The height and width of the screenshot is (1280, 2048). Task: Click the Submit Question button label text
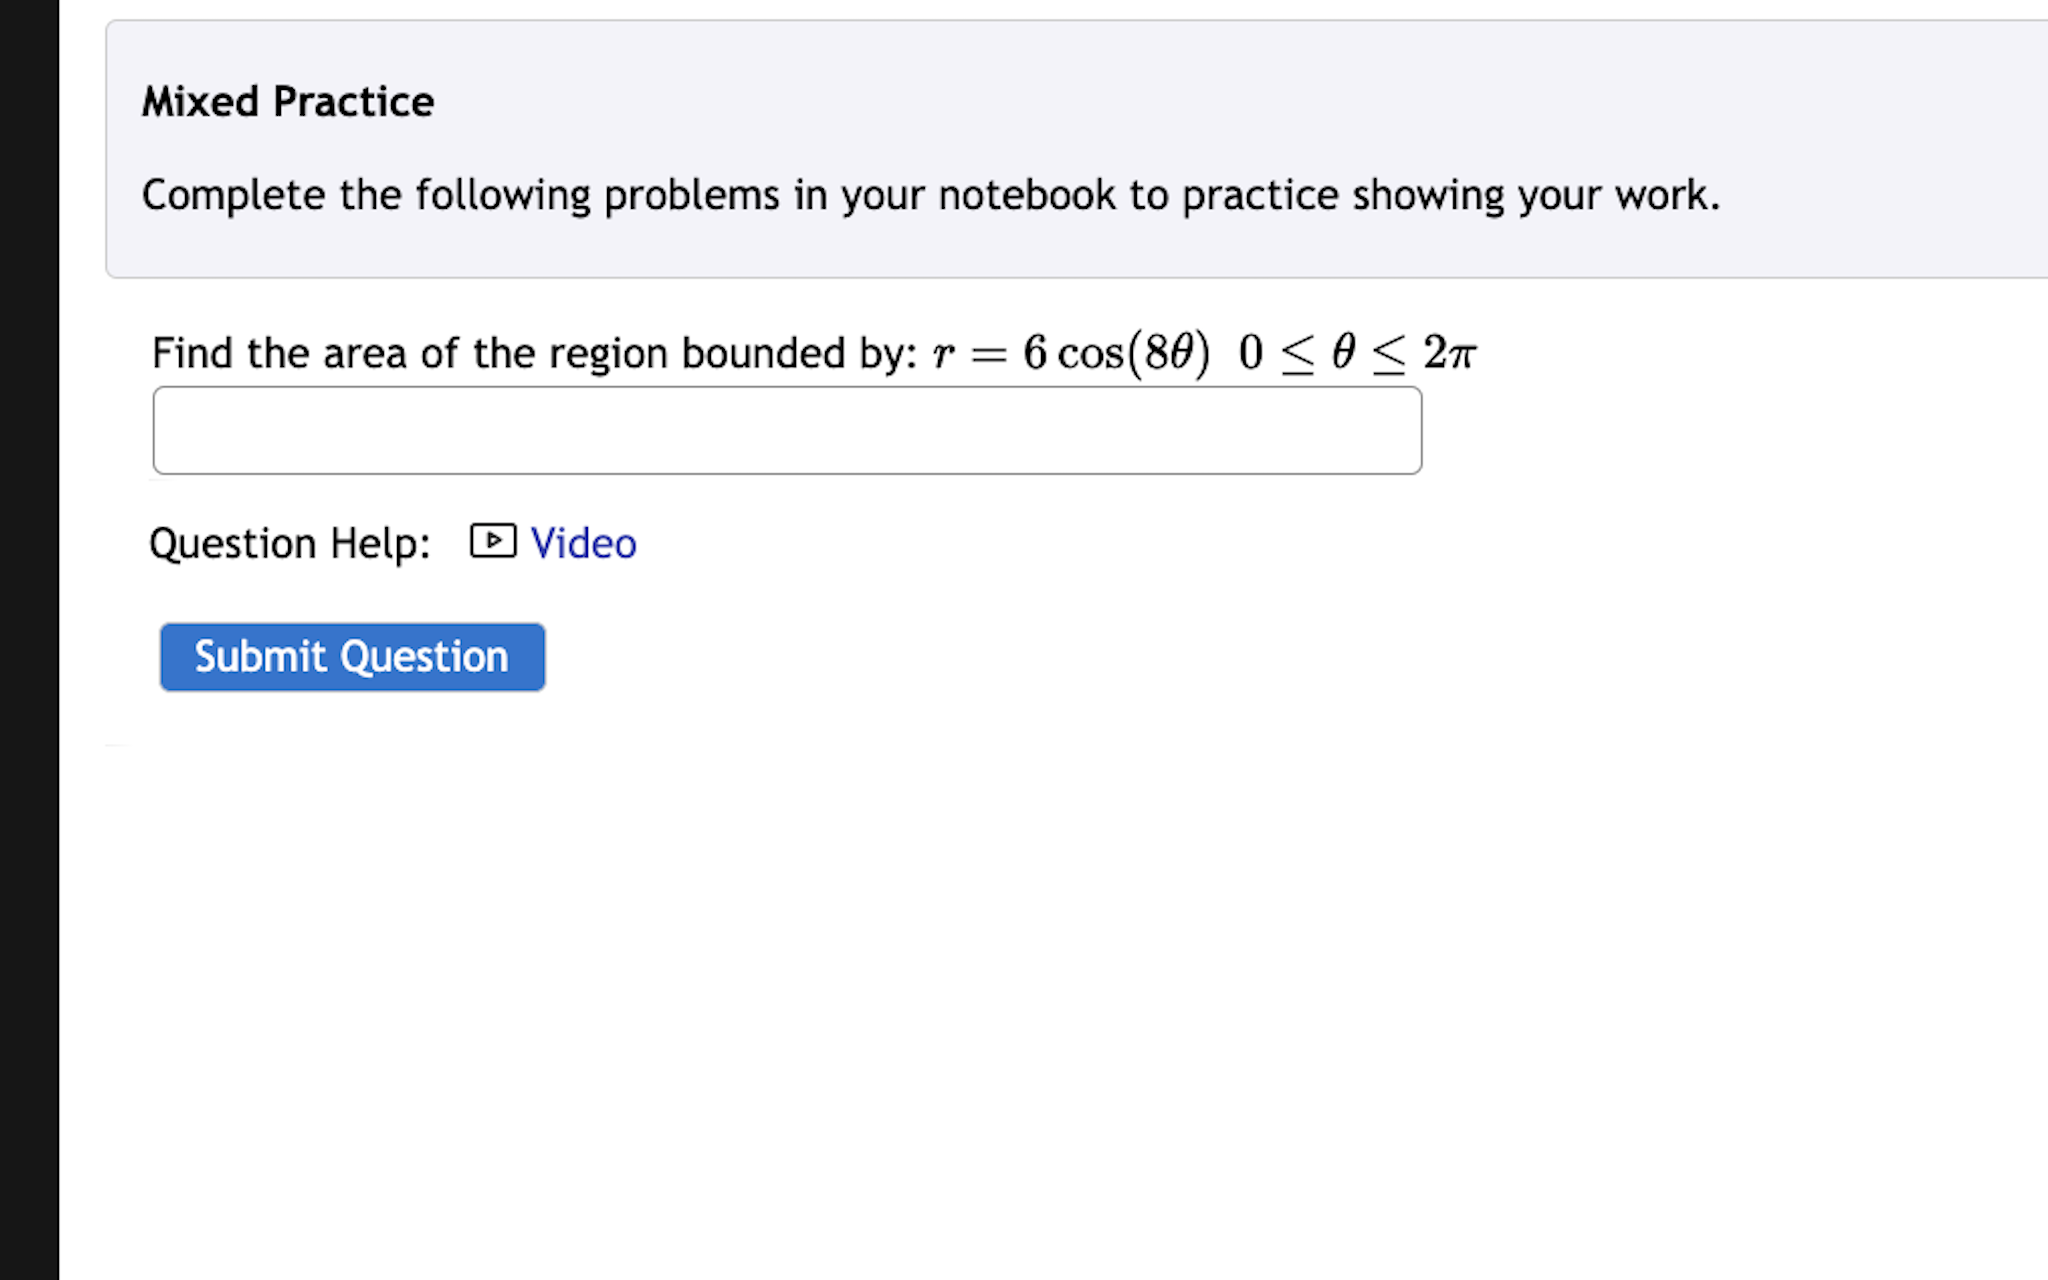click(x=352, y=657)
